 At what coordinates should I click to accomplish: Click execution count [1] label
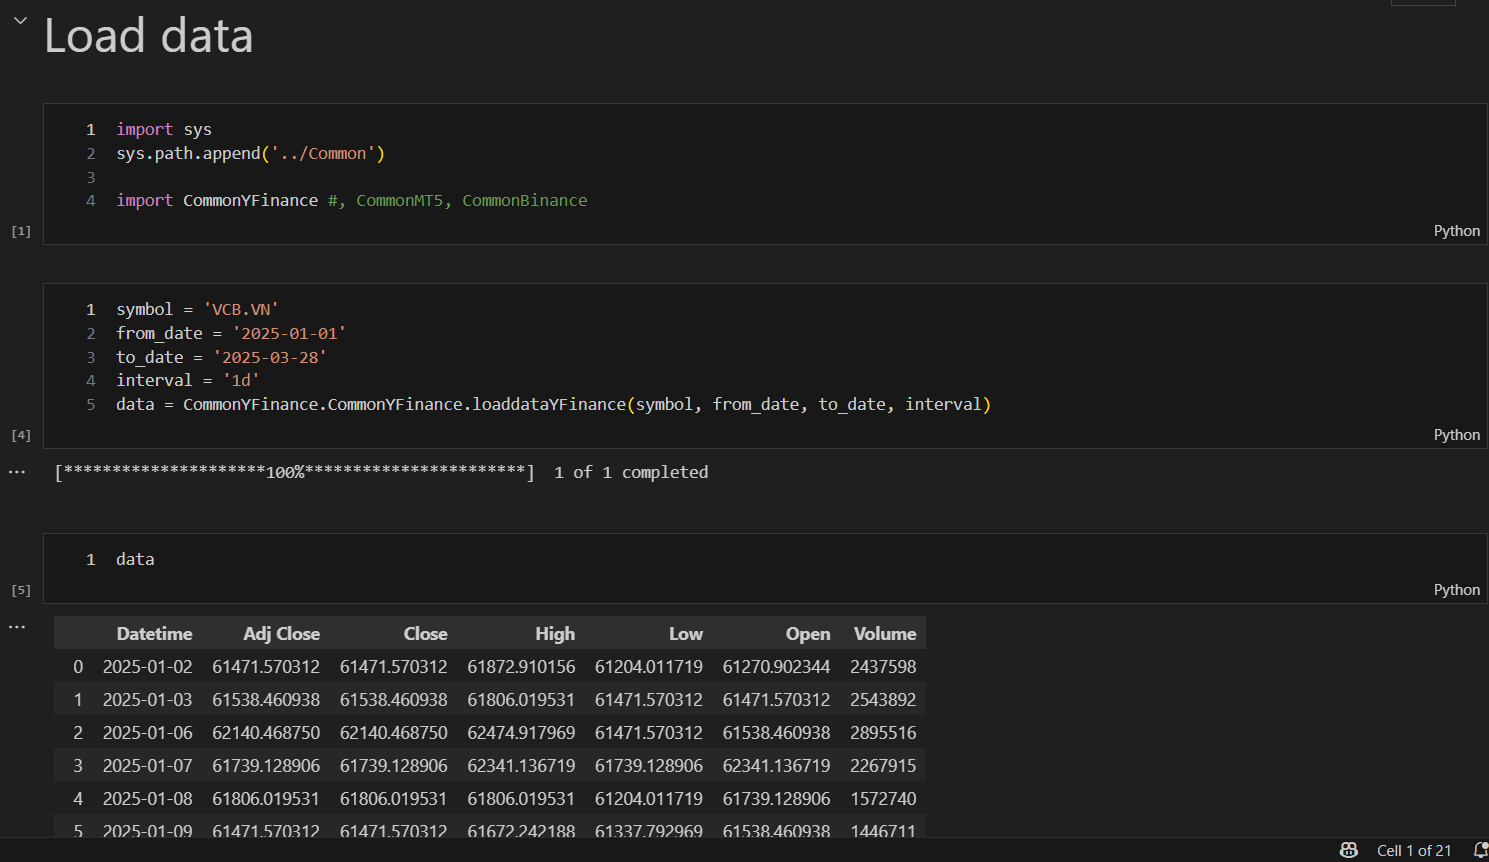(x=21, y=231)
